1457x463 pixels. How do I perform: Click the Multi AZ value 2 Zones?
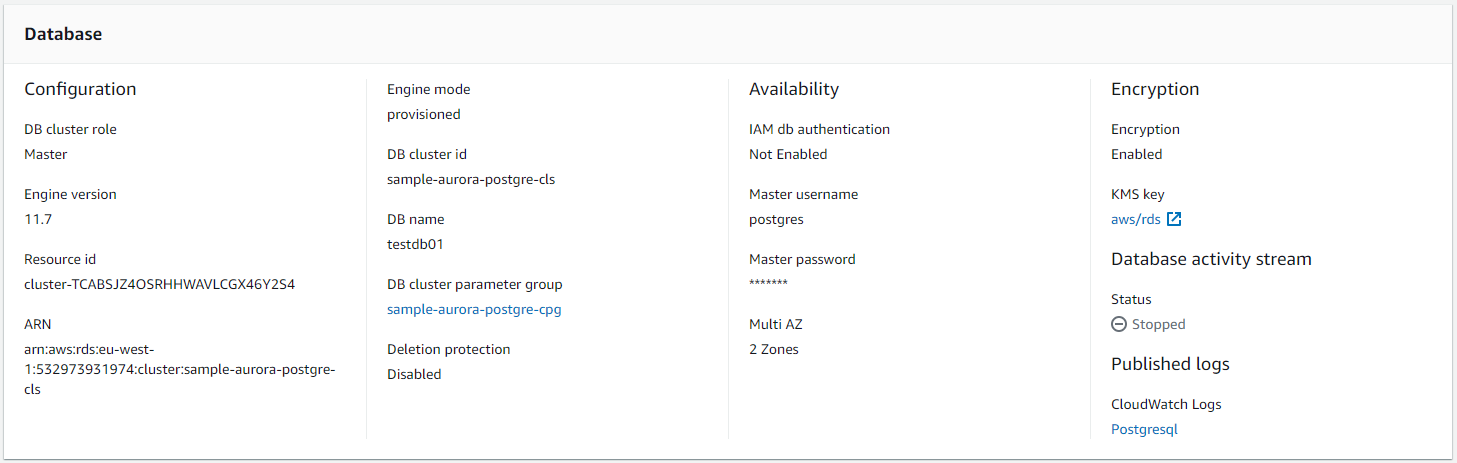(774, 349)
